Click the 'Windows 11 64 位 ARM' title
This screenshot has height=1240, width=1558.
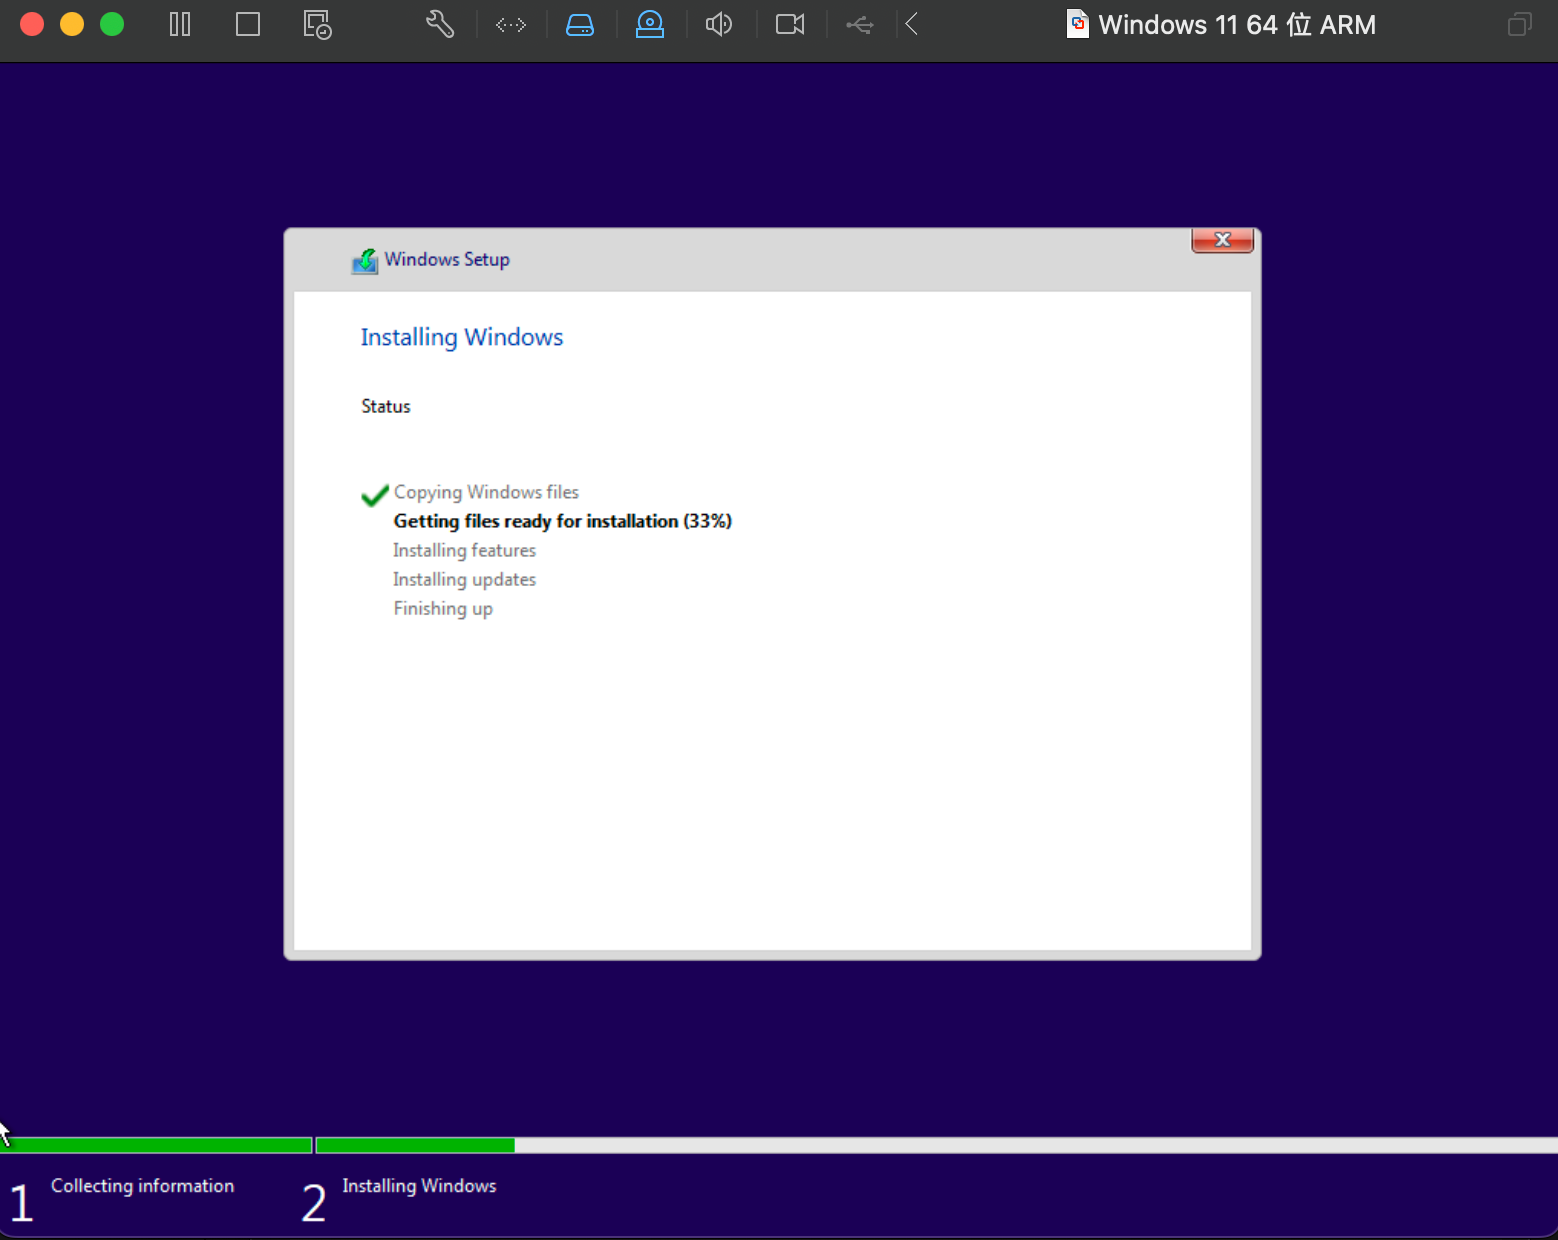point(1237,25)
